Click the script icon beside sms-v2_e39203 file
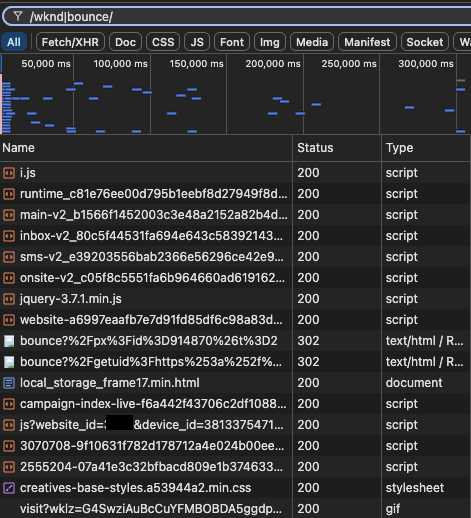The height and width of the screenshot is (518, 471). (9, 257)
